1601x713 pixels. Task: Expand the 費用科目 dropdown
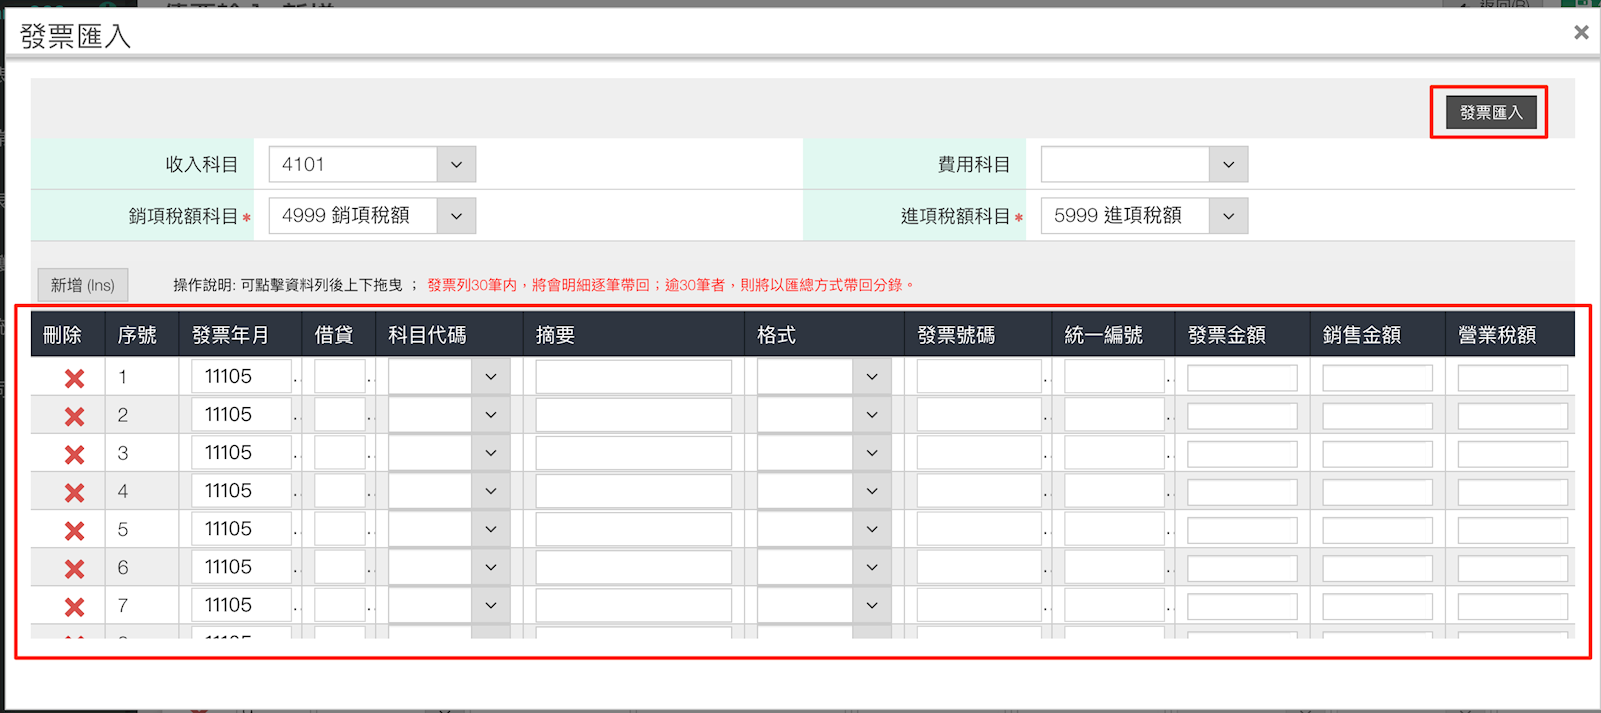click(1228, 165)
